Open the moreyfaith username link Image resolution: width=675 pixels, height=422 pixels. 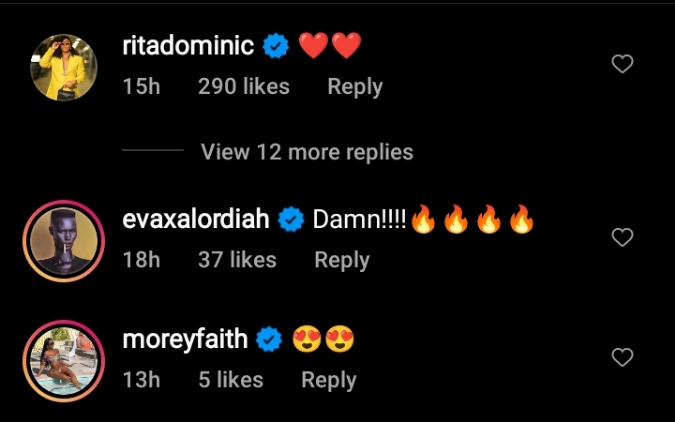[185, 340]
